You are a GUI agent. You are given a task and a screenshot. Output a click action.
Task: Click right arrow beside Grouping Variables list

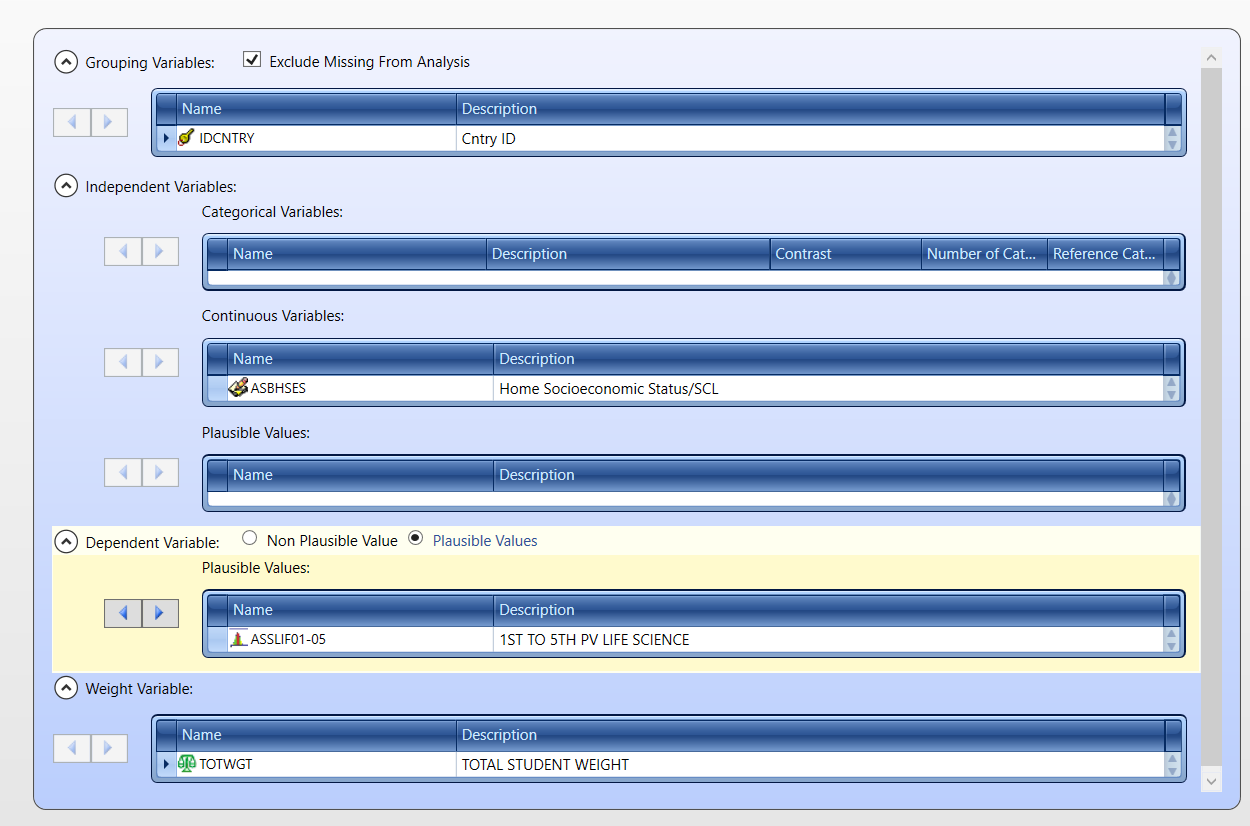[109, 122]
